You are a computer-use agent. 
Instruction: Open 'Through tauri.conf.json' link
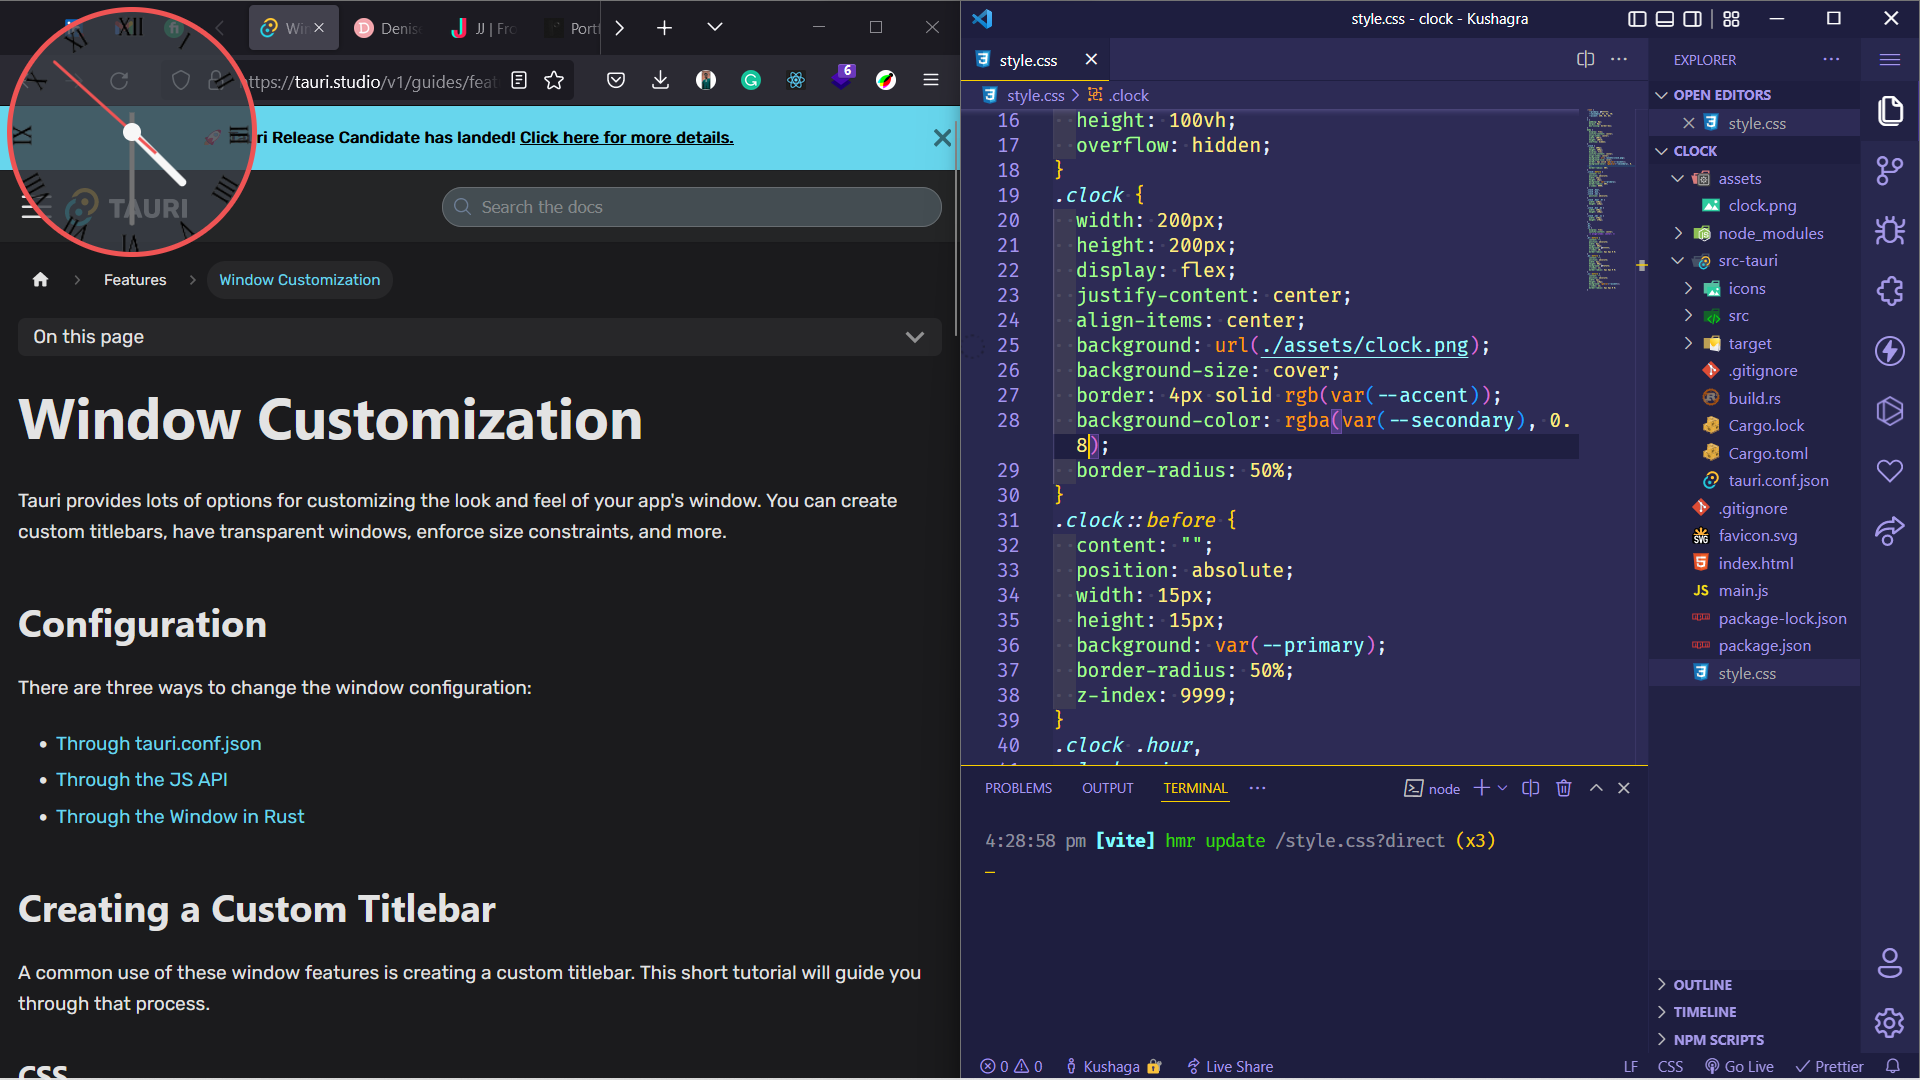coord(158,744)
